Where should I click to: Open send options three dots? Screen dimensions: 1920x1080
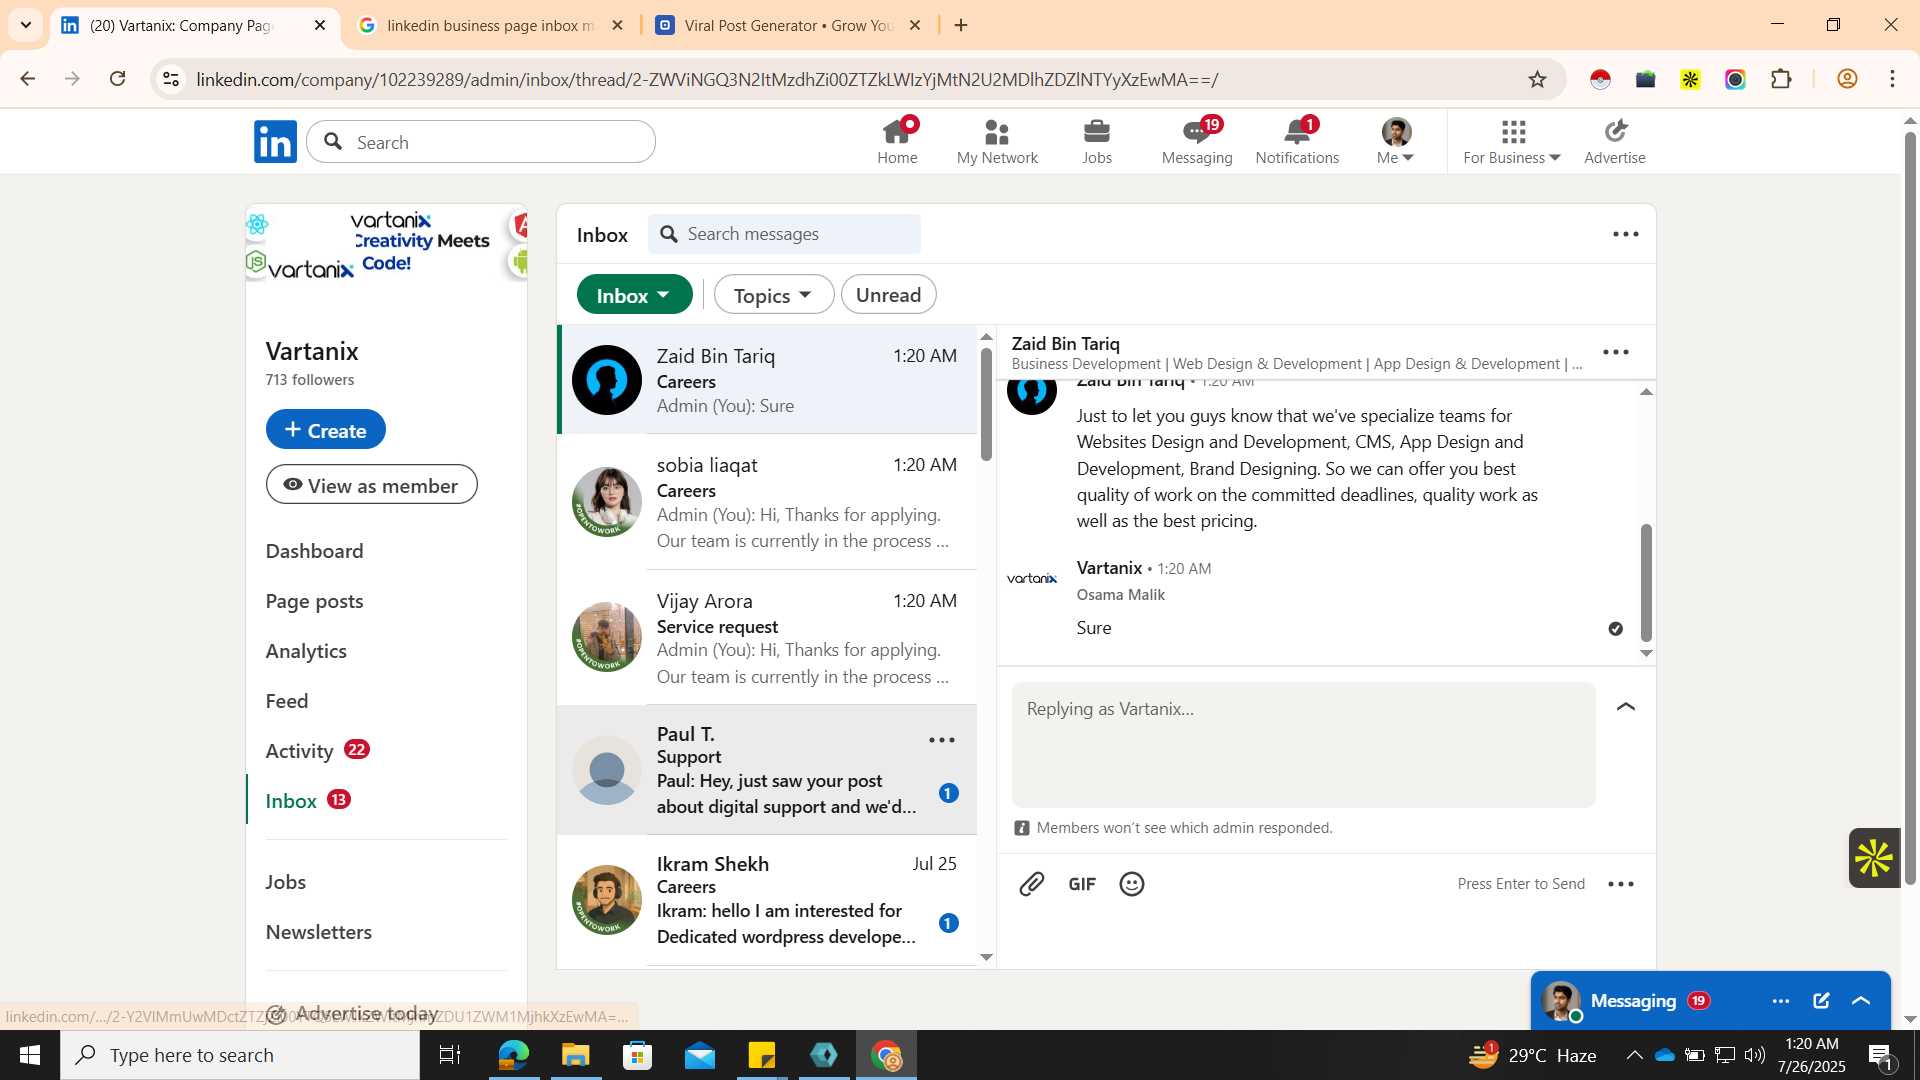click(x=1621, y=884)
